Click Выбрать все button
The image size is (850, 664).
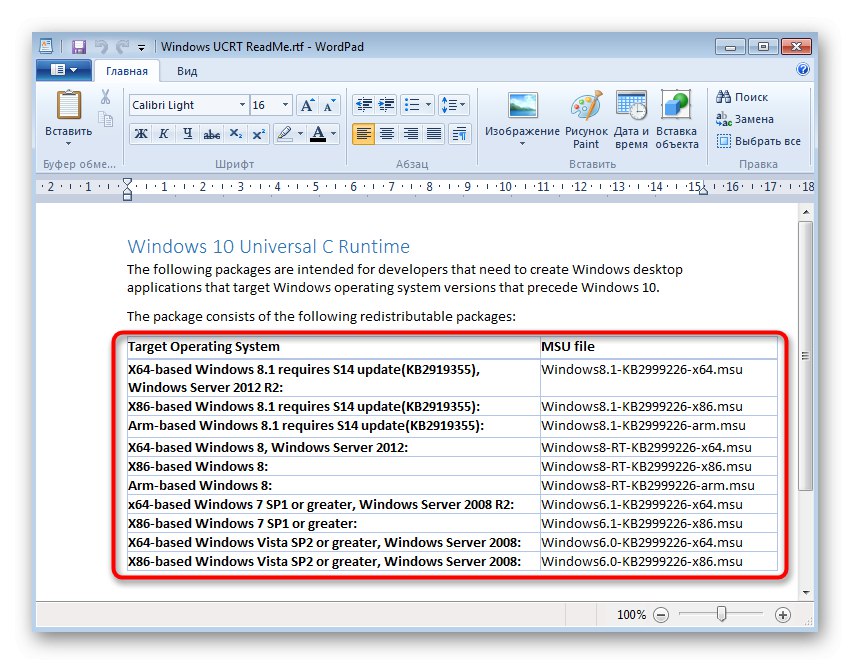pos(759,141)
